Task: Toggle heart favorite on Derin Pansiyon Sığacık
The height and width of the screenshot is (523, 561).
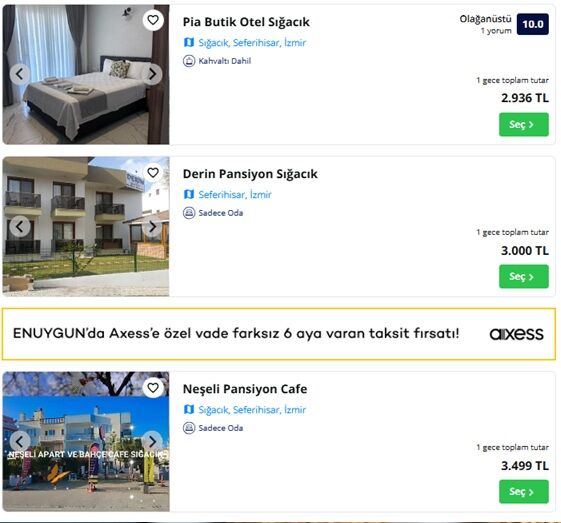Action: click(x=153, y=173)
